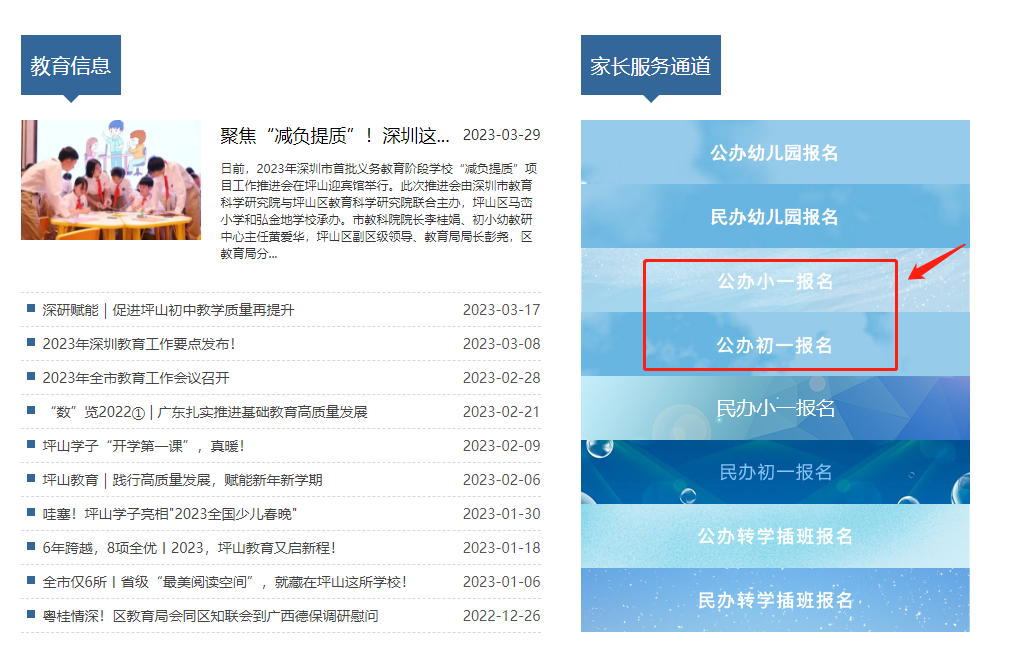Go to 公办转学插班报名 banner
This screenshot has width=1013, height=654.
[x=775, y=536]
